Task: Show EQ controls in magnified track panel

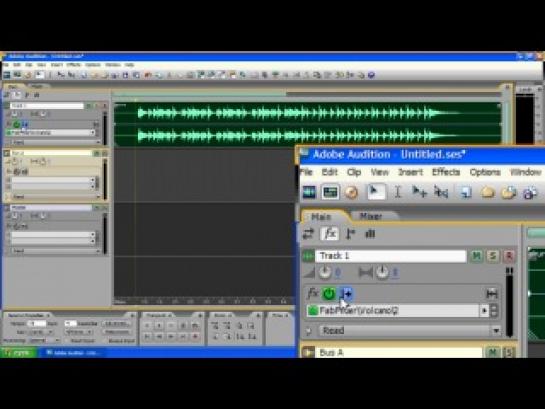Action: (x=370, y=234)
